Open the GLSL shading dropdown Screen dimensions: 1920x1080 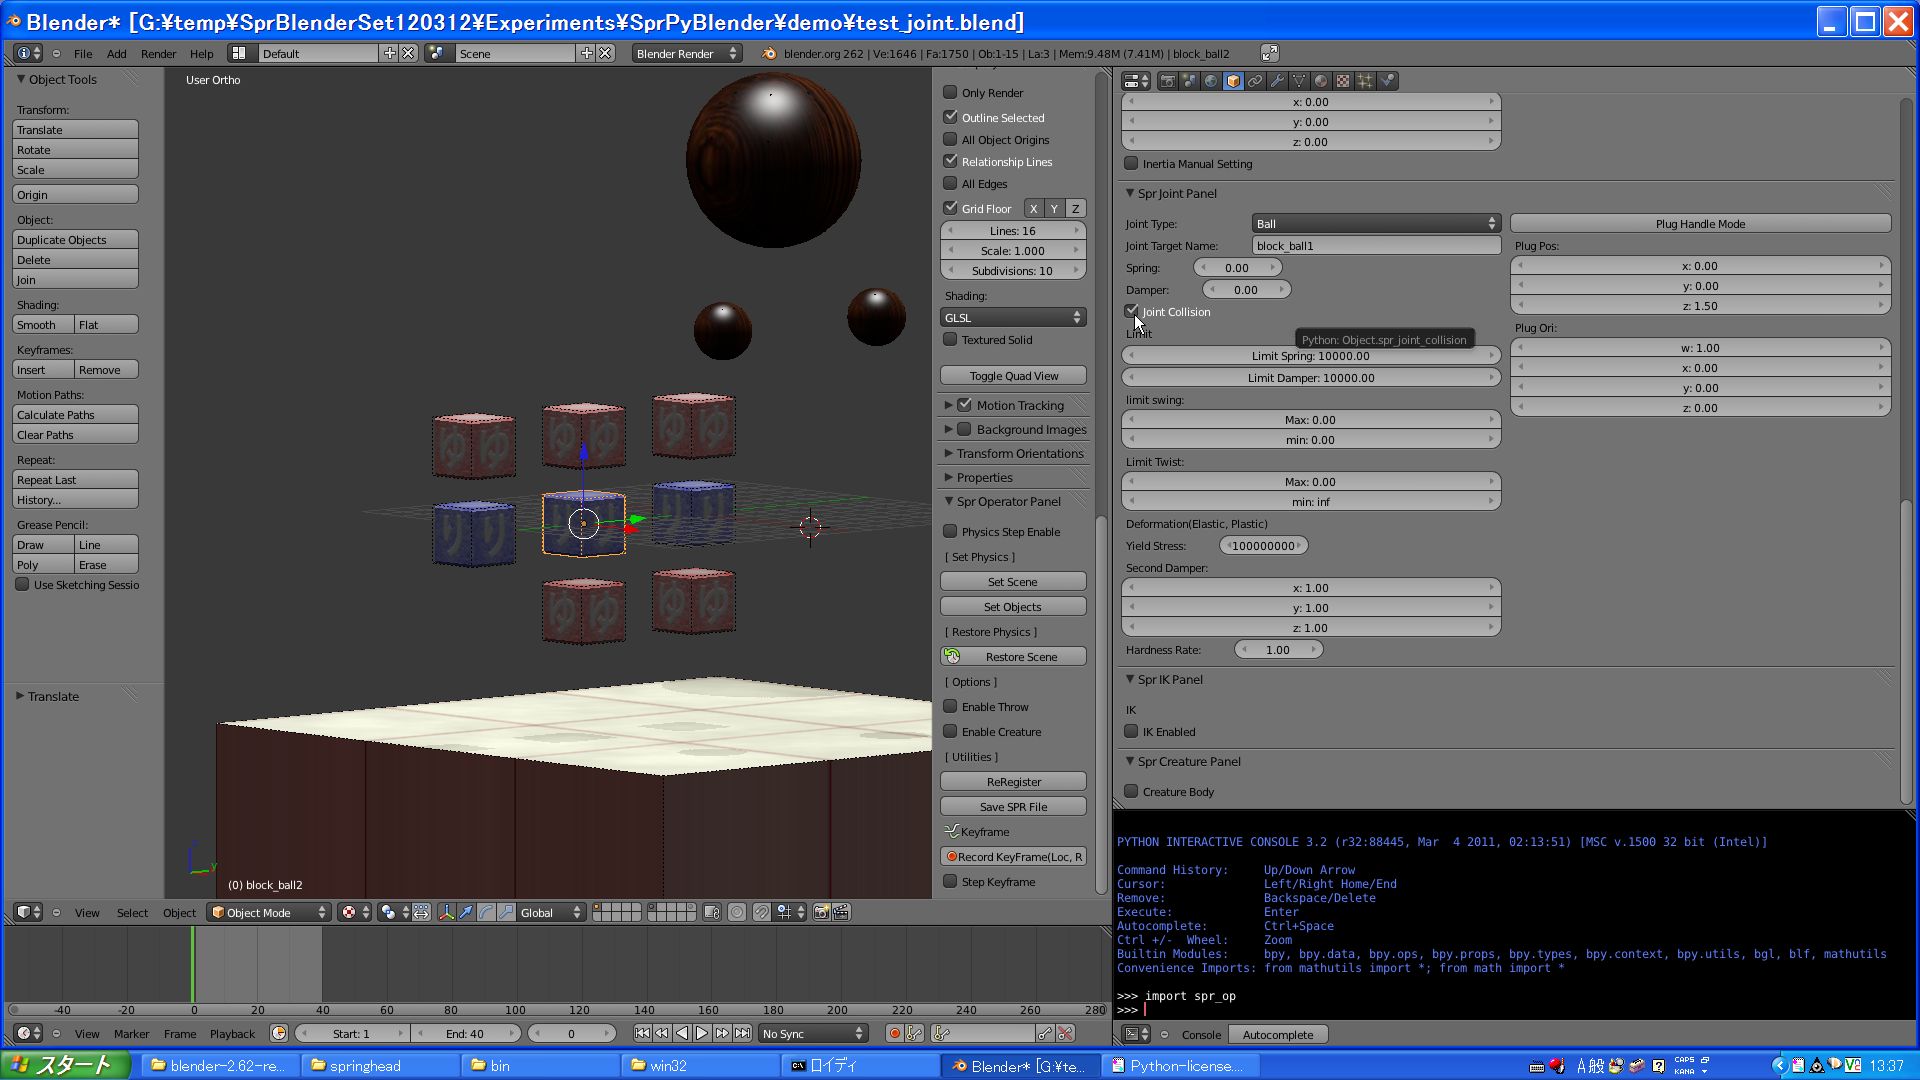point(1013,317)
